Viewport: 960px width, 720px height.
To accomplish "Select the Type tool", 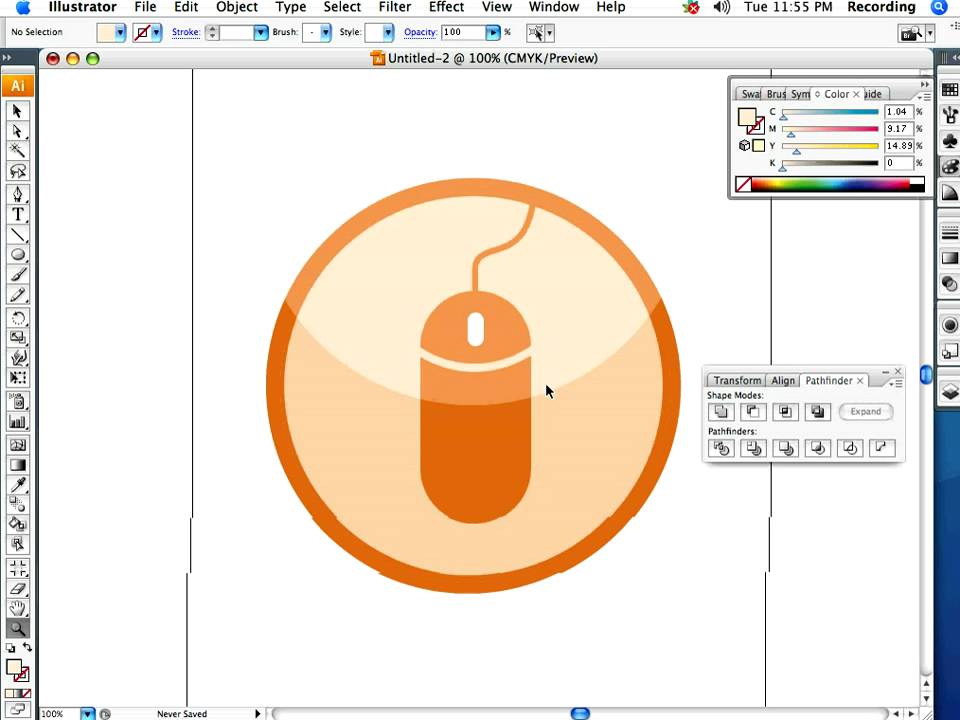I will (17, 214).
